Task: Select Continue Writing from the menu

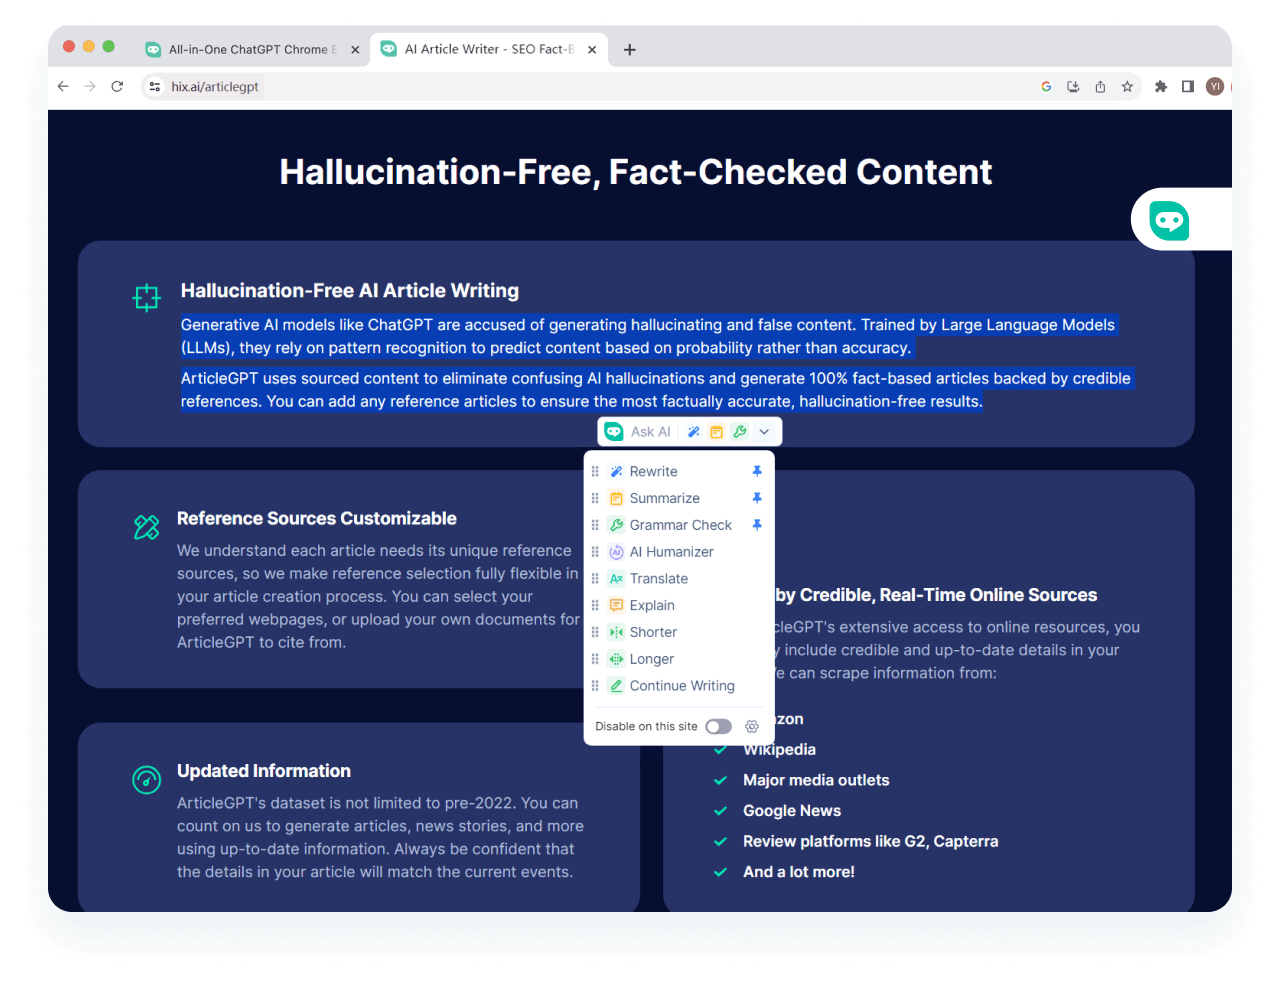Action: pyautogui.click(x=683, y=685)
